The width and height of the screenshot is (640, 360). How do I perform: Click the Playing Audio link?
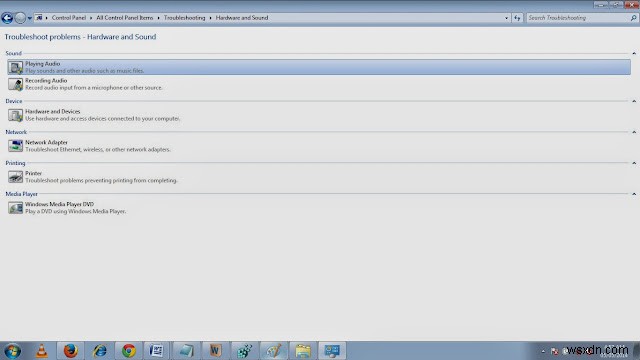click(42, 64)
